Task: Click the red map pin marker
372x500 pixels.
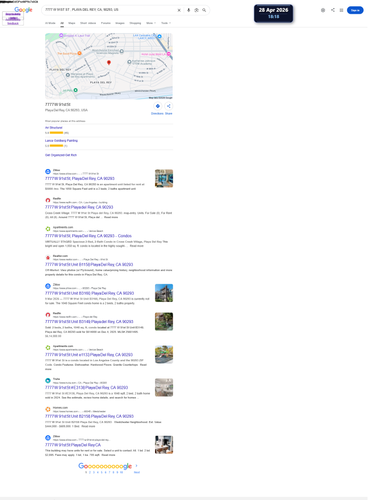Action: [109, 62]
